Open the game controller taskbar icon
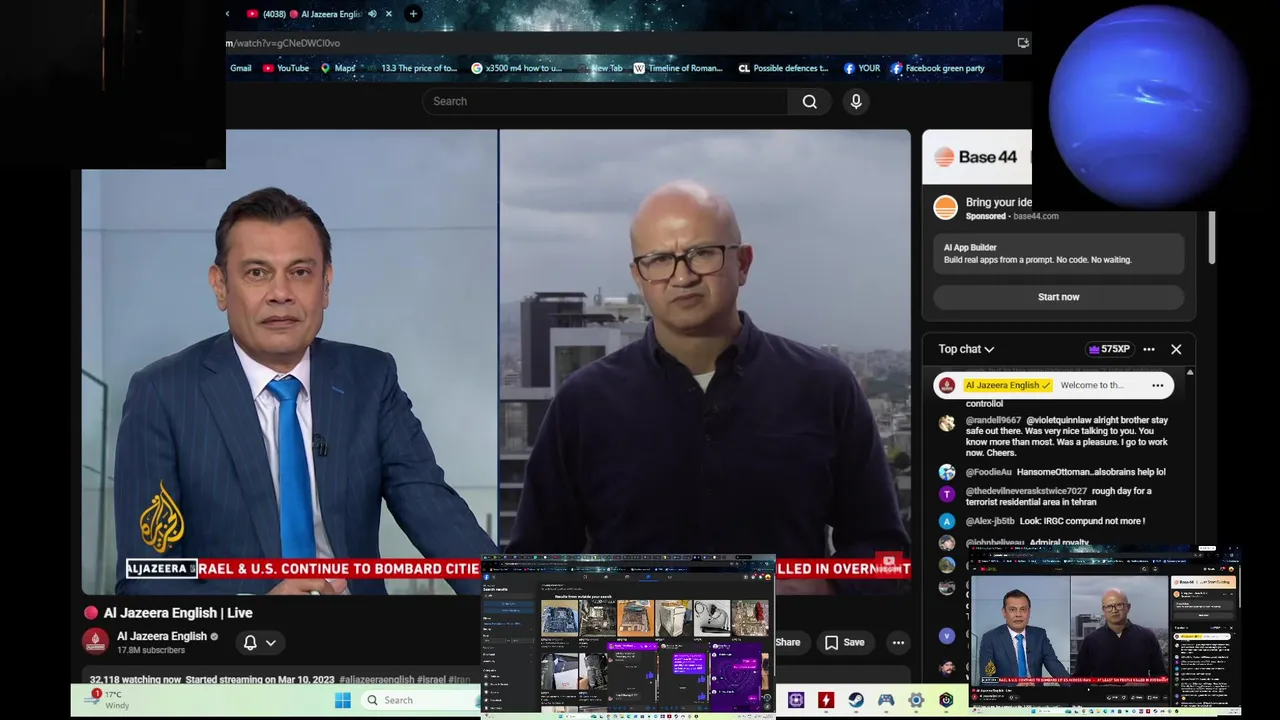Viewport: 1280px width, 720px height. click(886, 700)
